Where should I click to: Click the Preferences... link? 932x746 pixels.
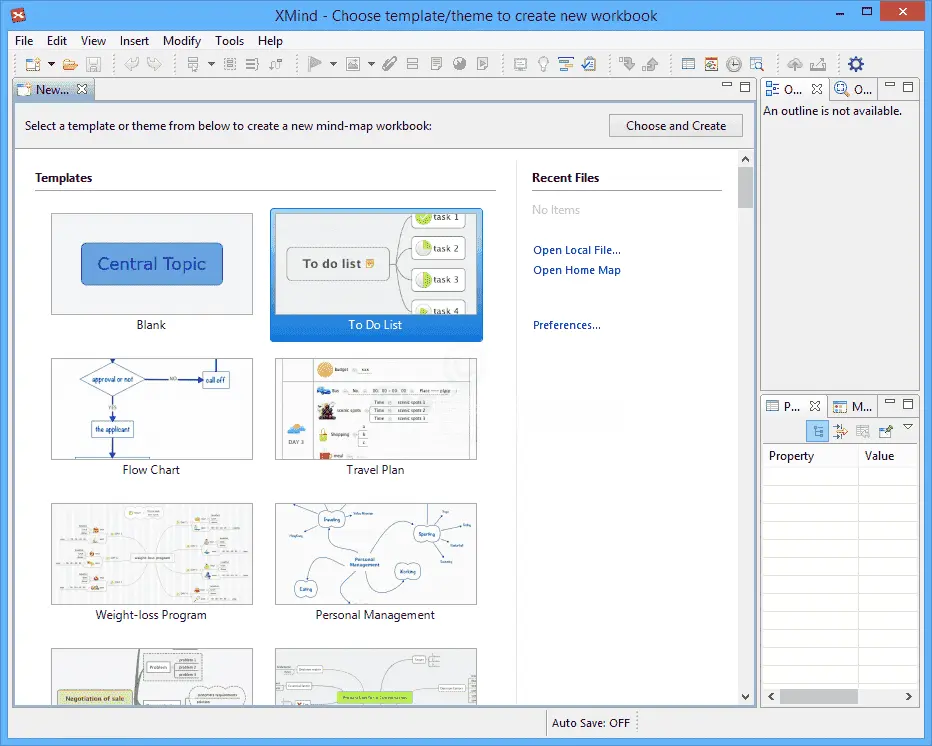tap(566, 325)
